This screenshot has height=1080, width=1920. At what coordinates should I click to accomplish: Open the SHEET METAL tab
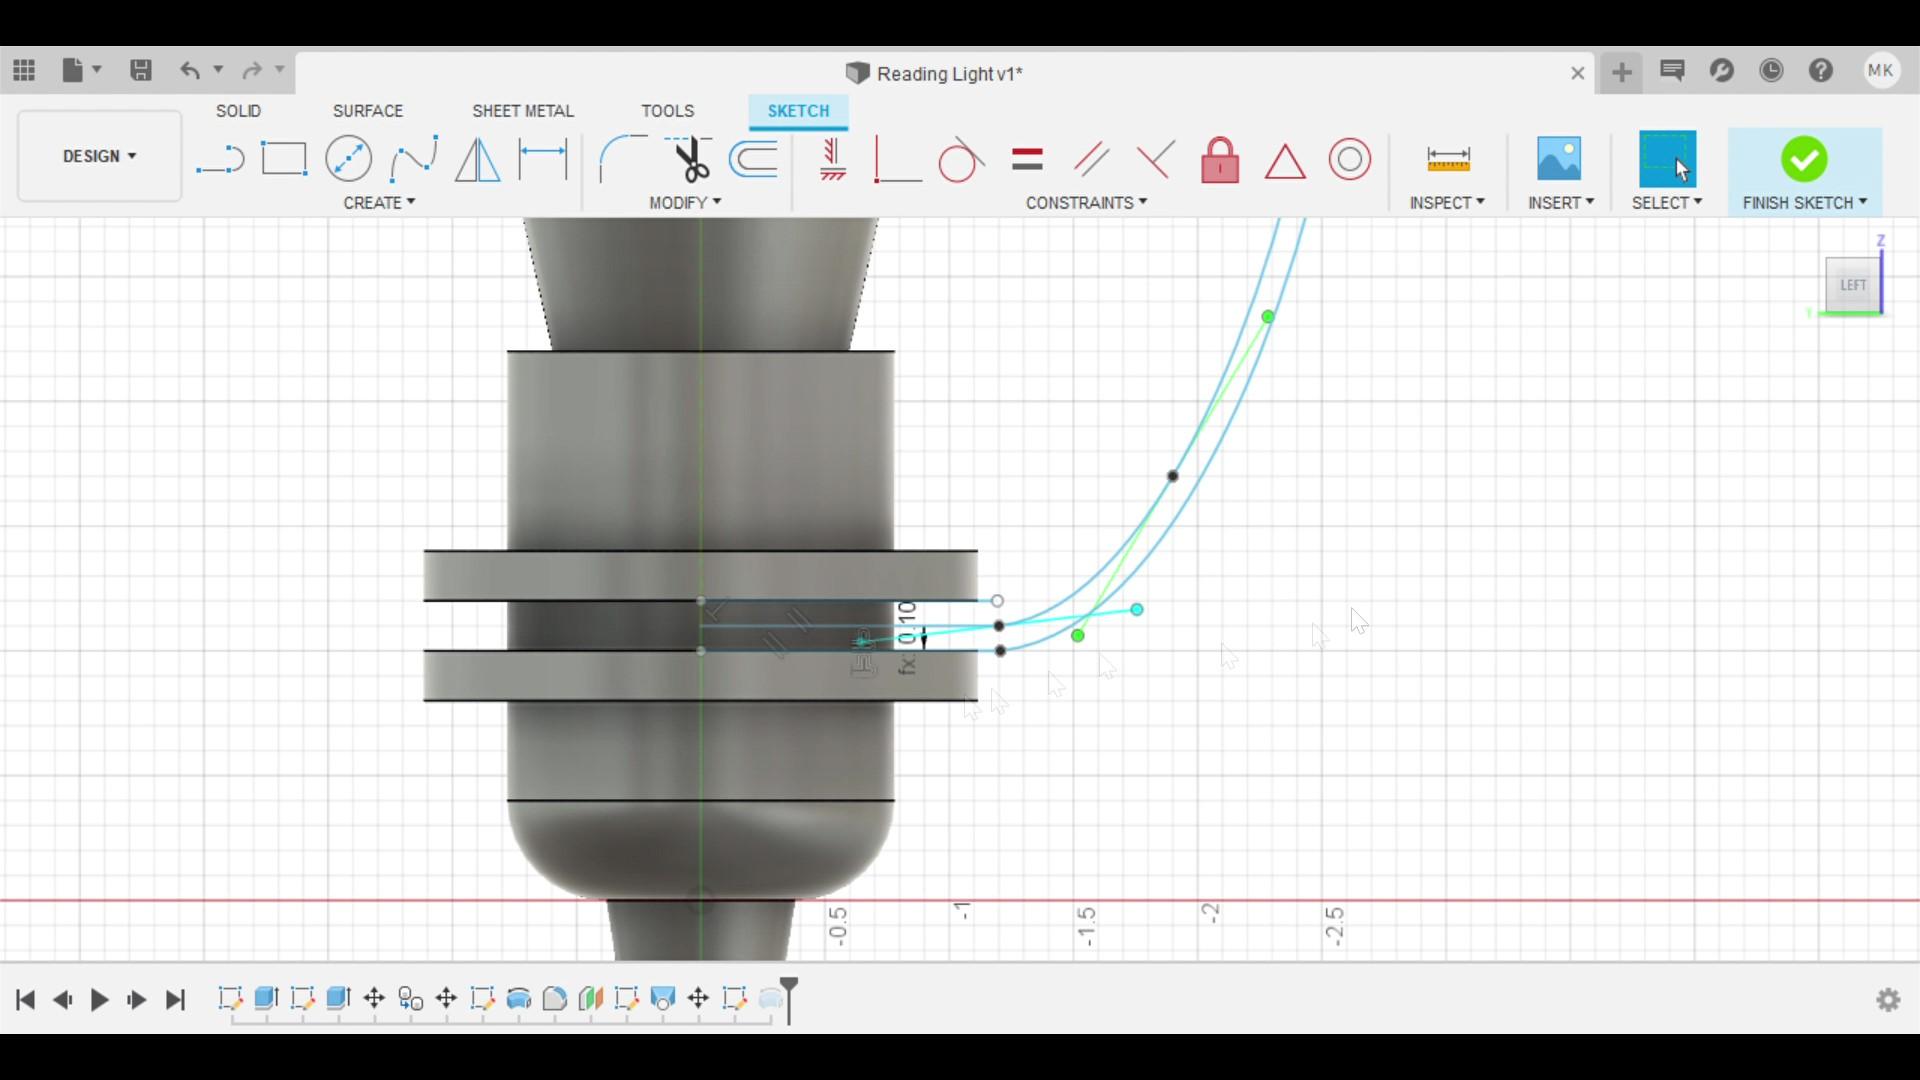pos(522,111)
